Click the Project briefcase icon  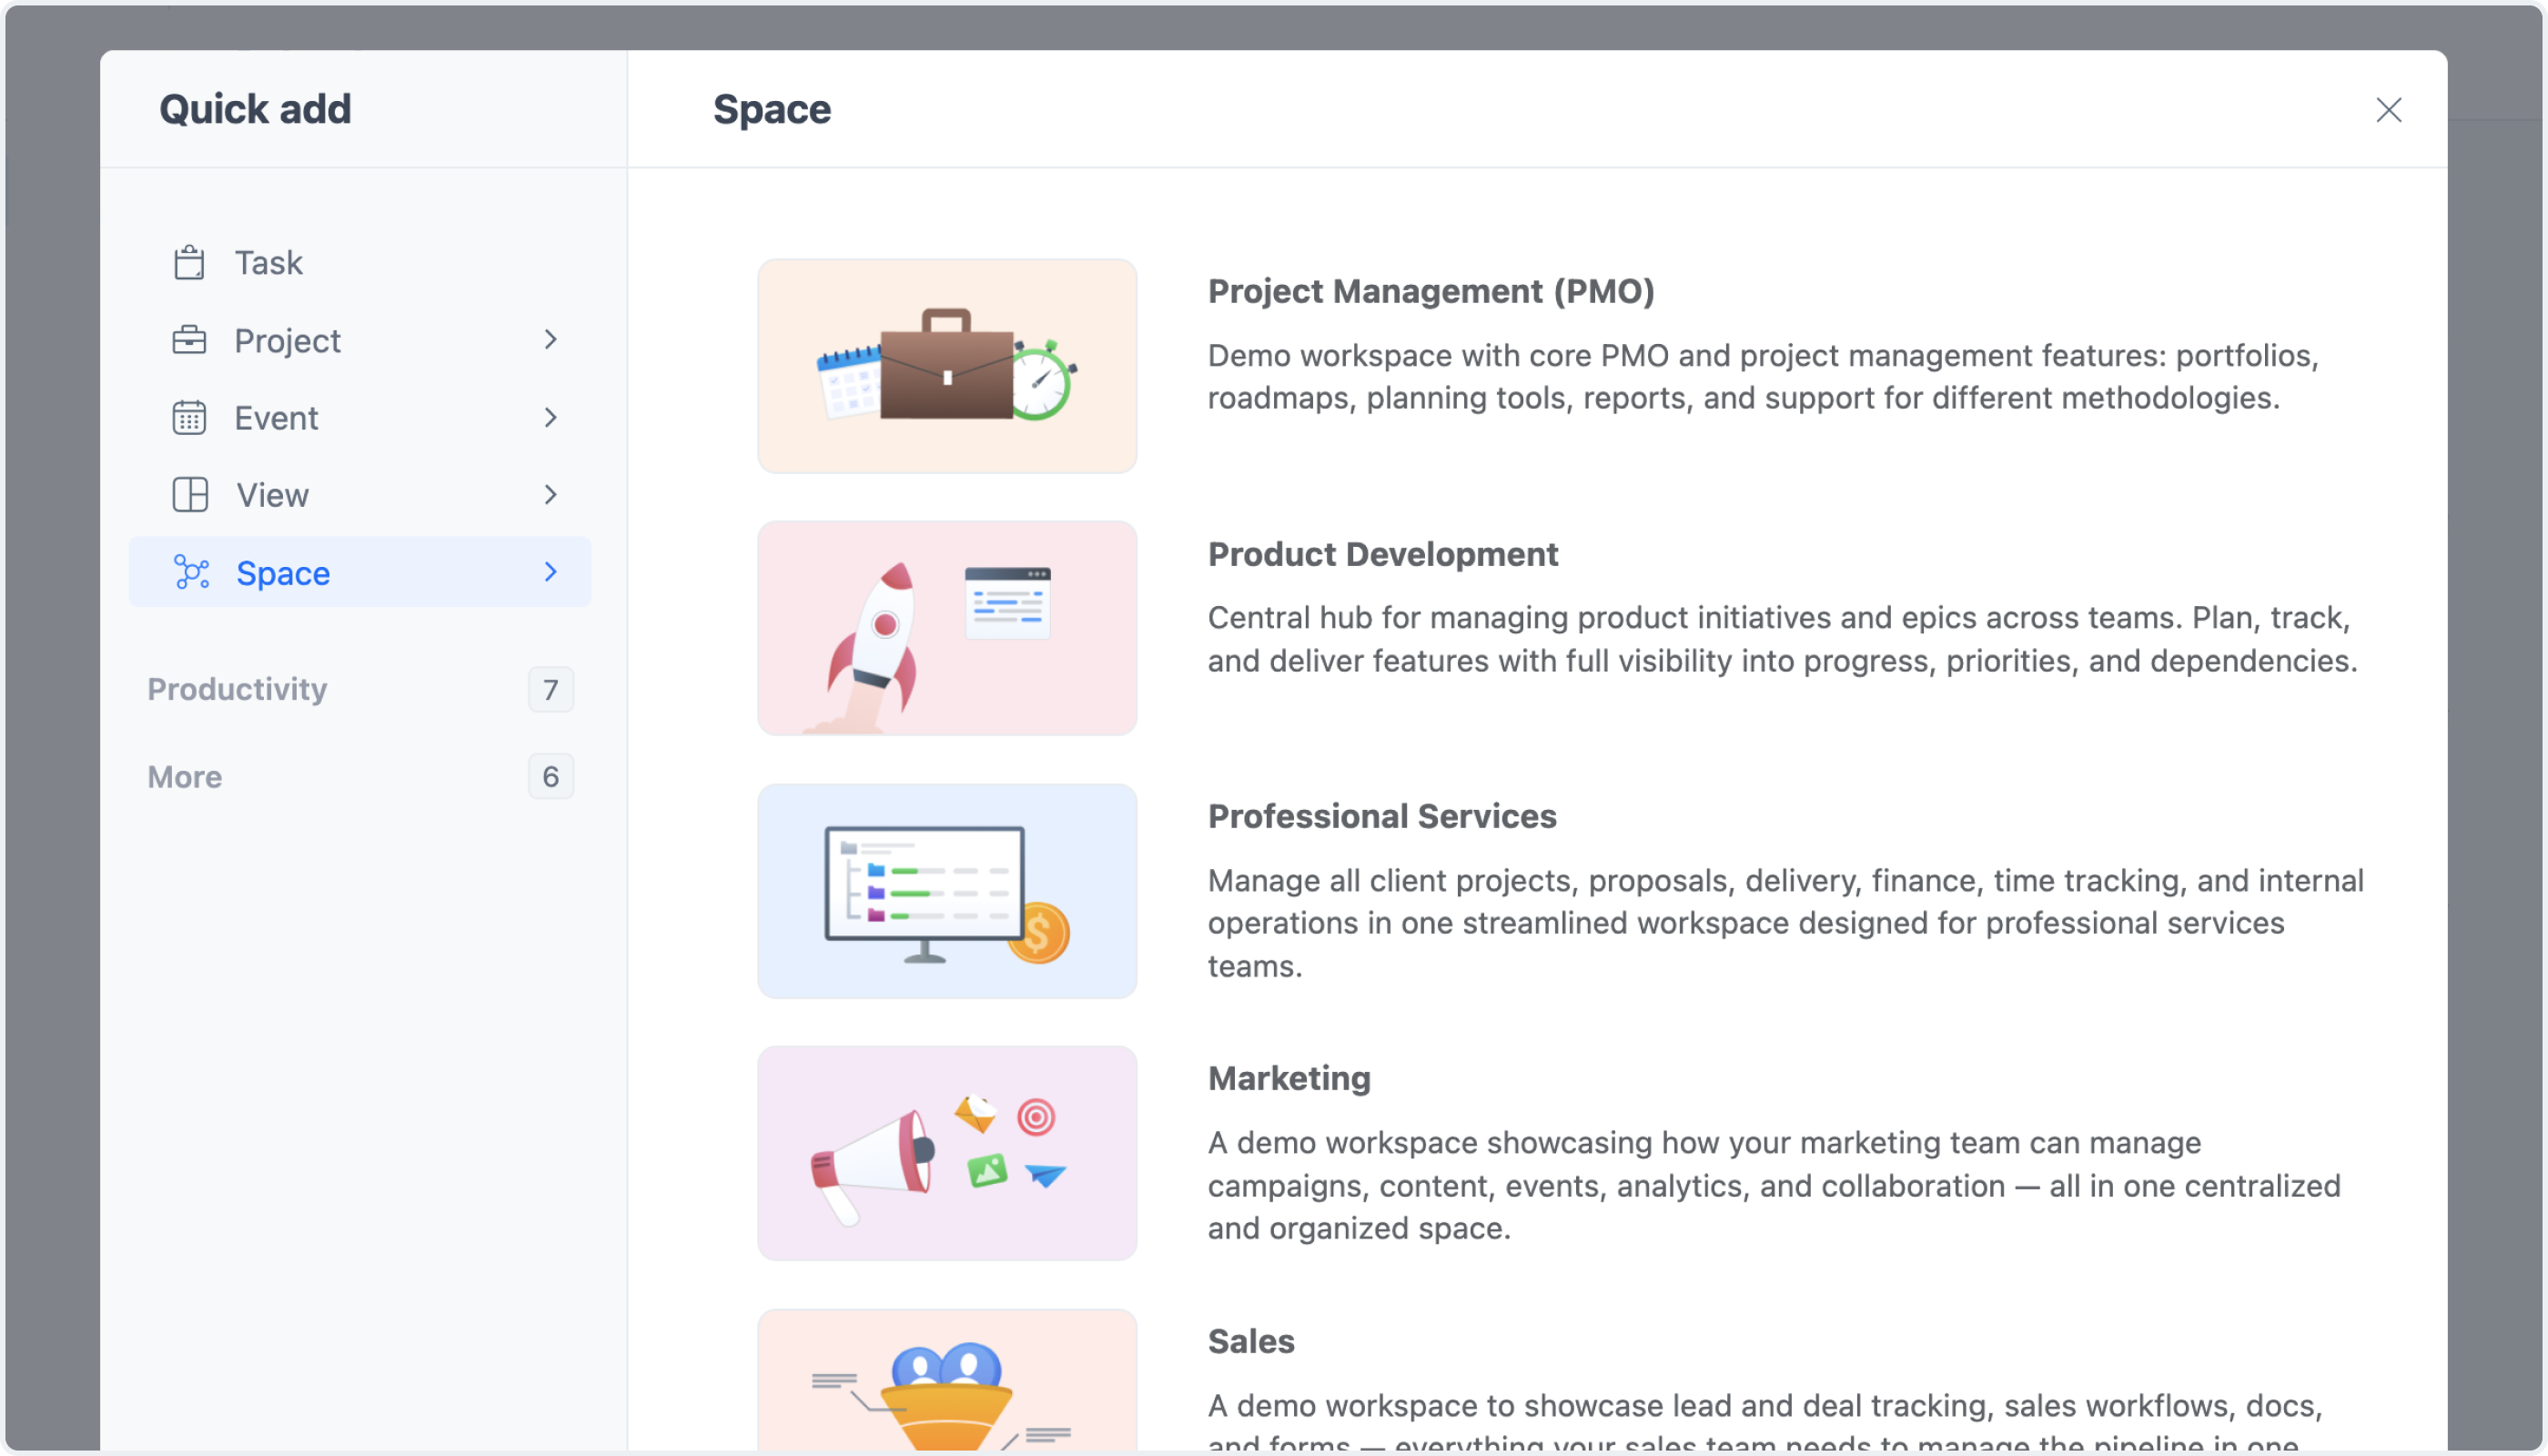189,341
